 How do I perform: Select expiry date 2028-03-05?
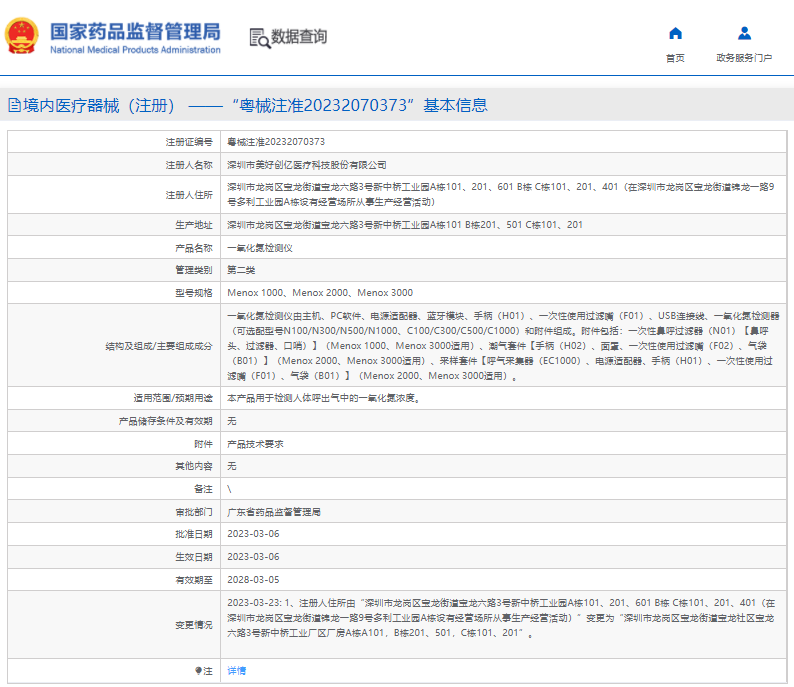click(253, 580)
